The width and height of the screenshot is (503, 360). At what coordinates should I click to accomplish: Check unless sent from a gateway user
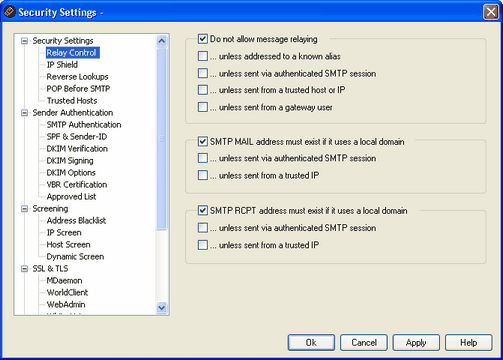pos(203,107)
